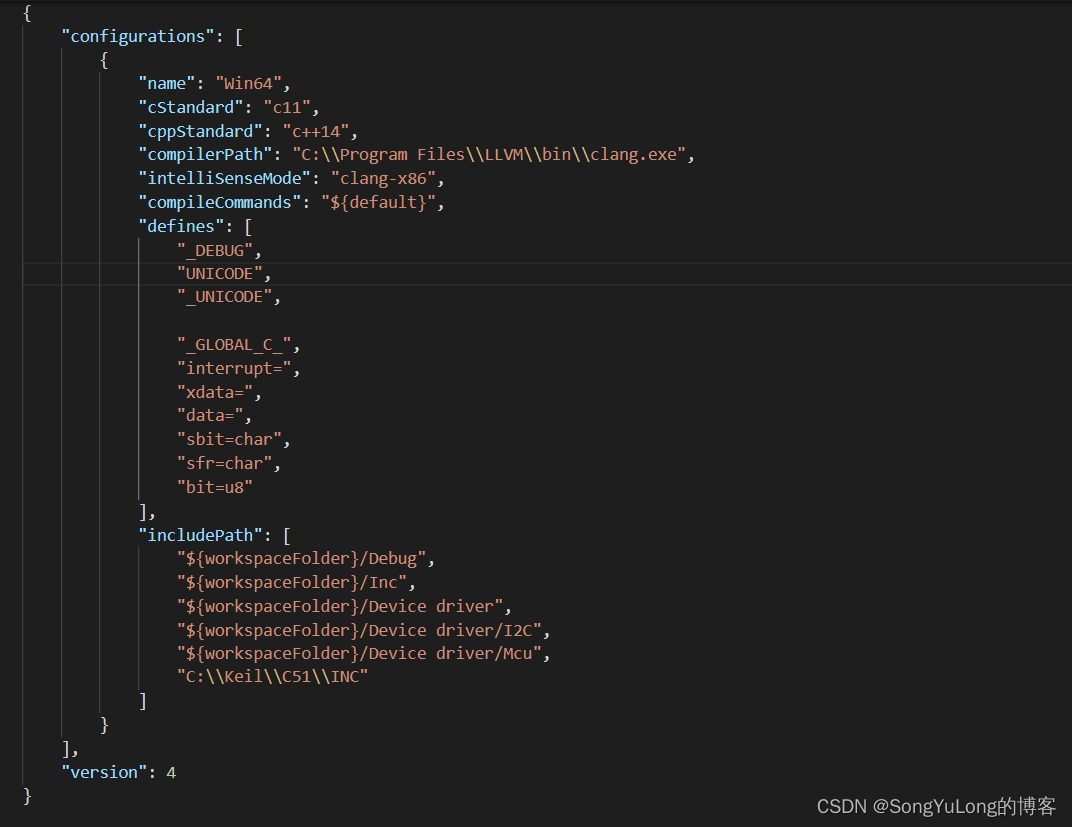Click the "C:\\Keil\\C51\\INC" include path
This screenshot has height=827, width=1072.
[x=272, y=676]
